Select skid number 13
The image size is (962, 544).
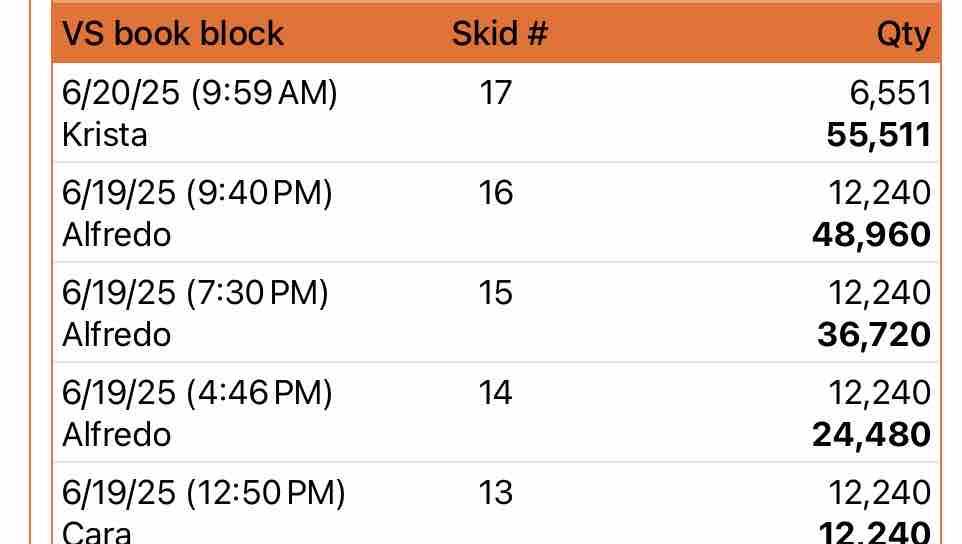[x=496, y=492]
